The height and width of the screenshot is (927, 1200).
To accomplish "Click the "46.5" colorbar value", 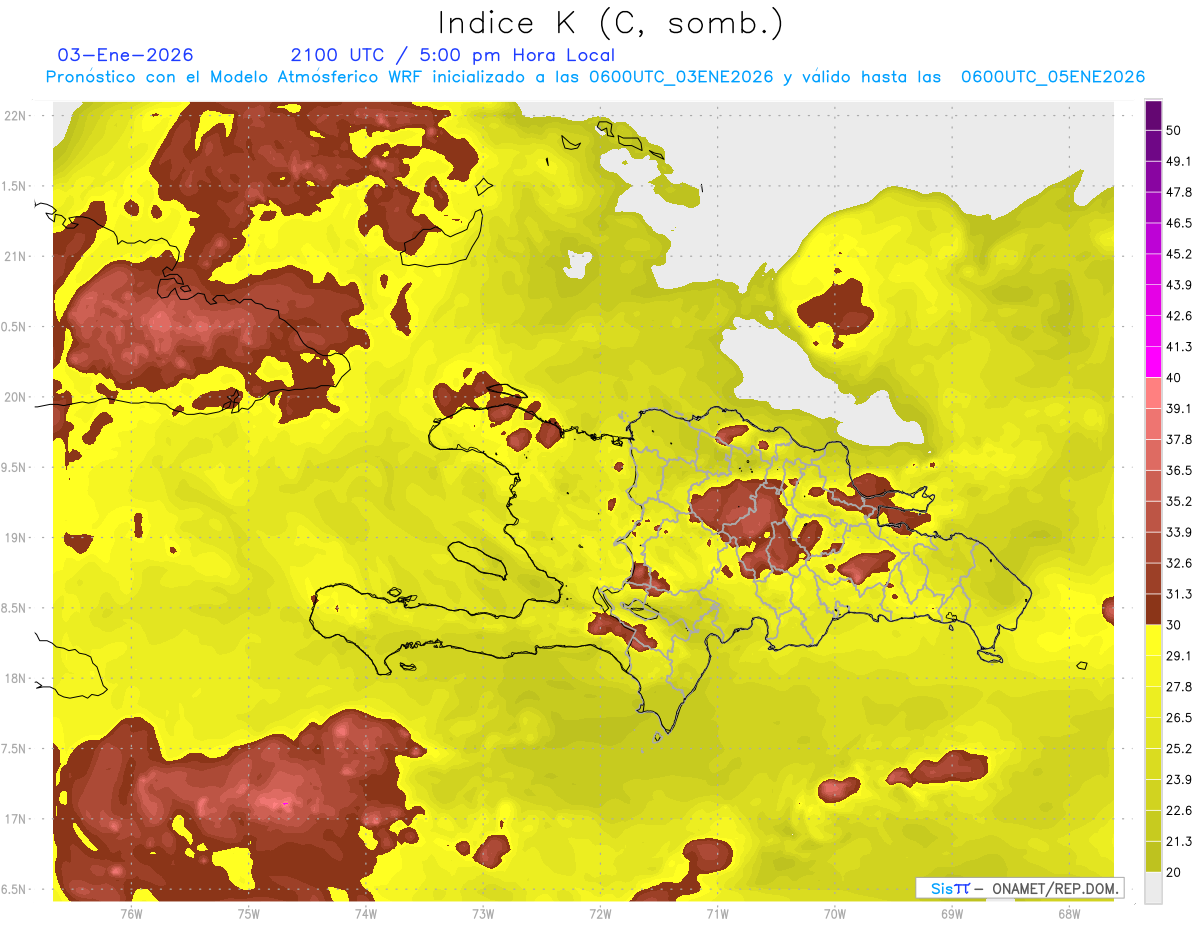I will [x=1180, y=224].
